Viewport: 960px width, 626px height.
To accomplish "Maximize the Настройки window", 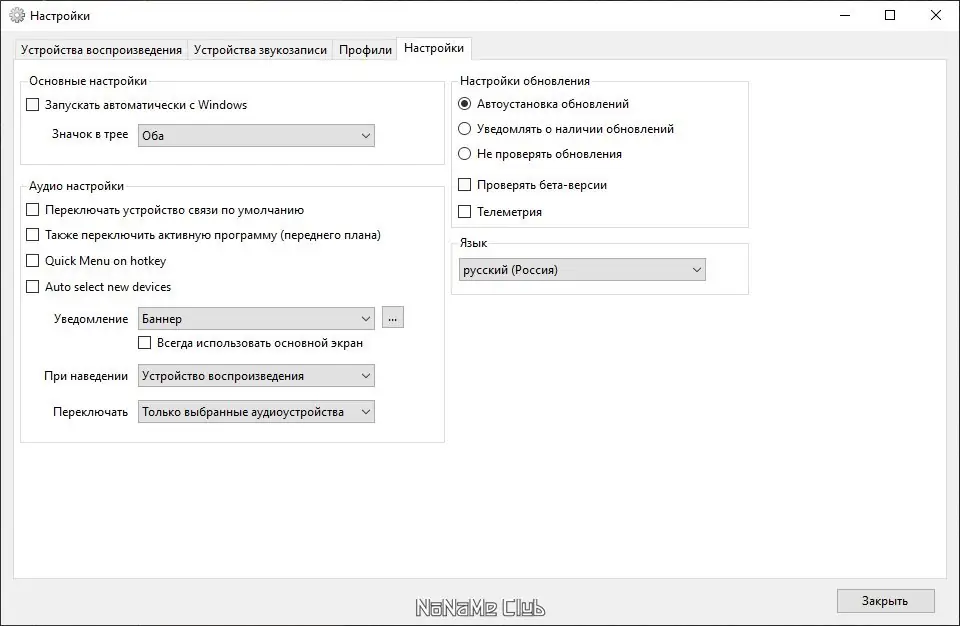I will 890,15.
